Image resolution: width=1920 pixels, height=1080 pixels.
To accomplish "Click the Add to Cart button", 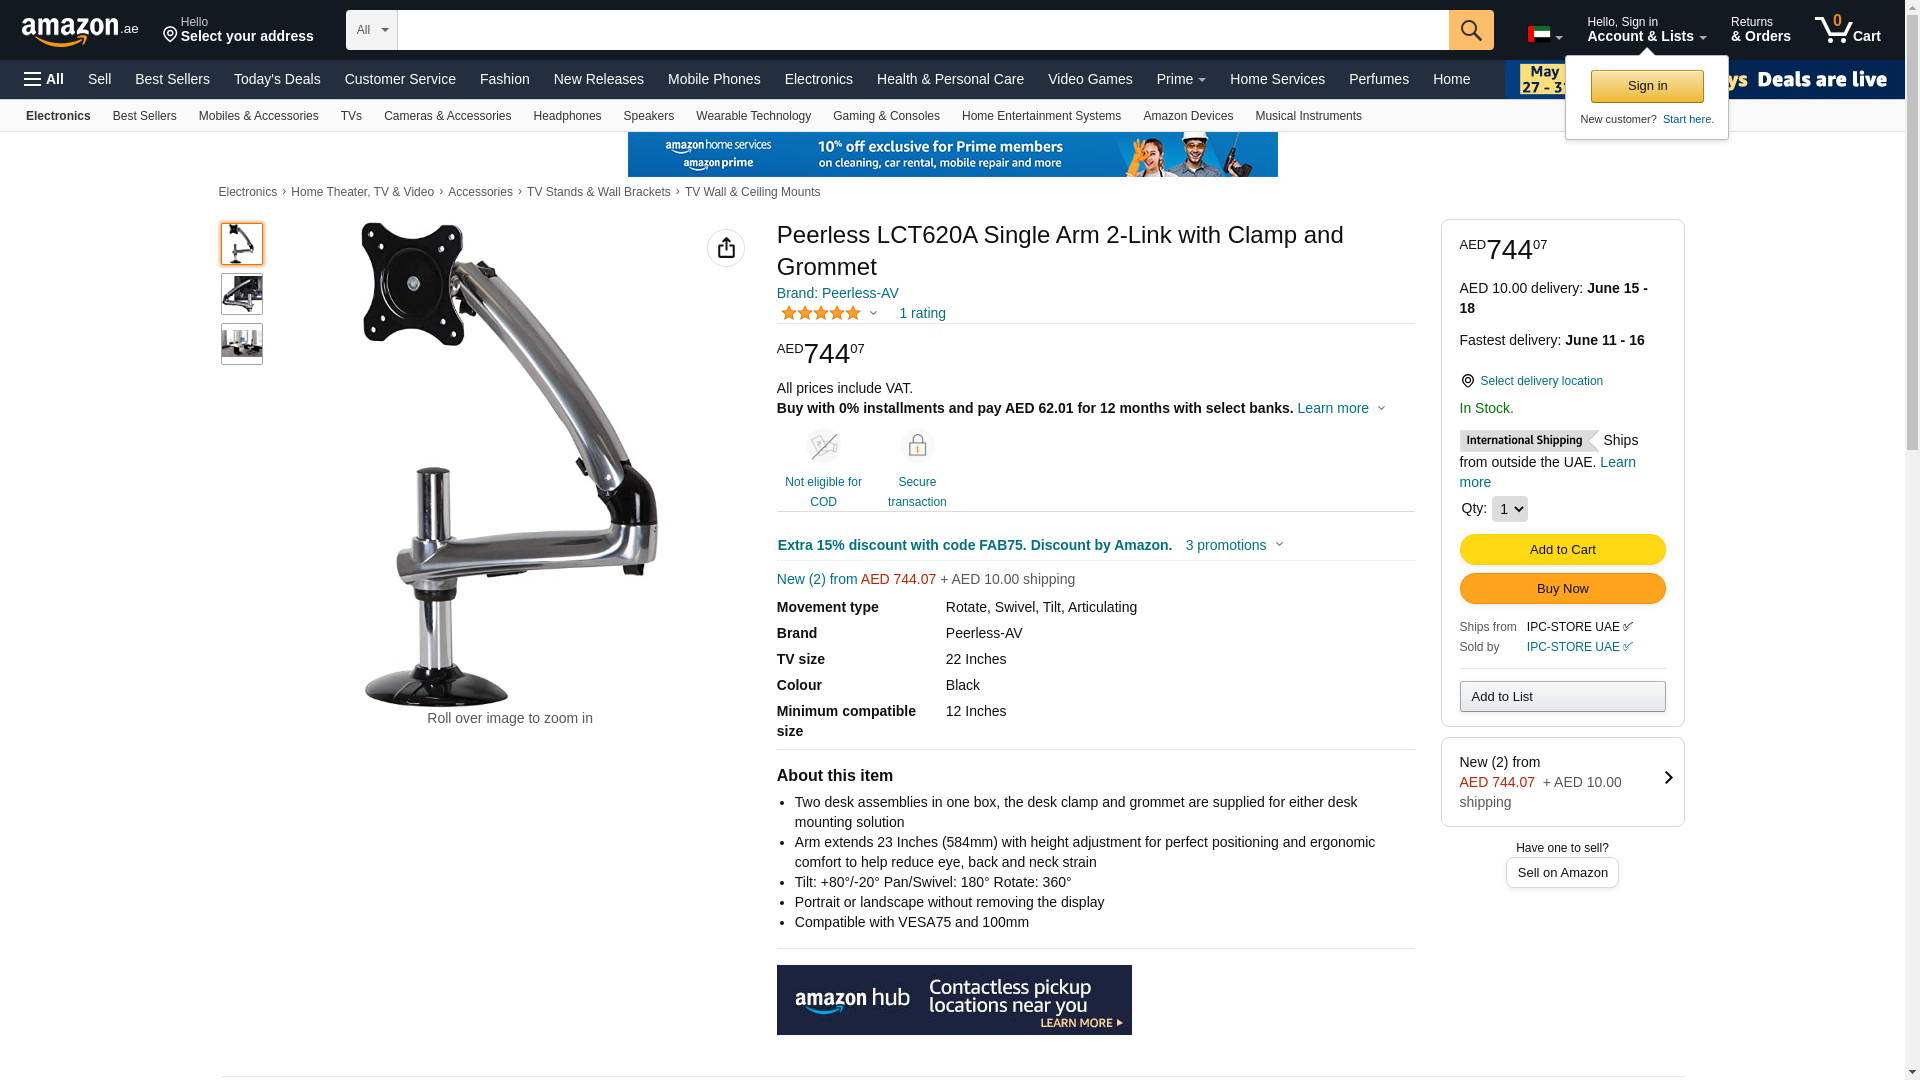I will pos(1562,549).
